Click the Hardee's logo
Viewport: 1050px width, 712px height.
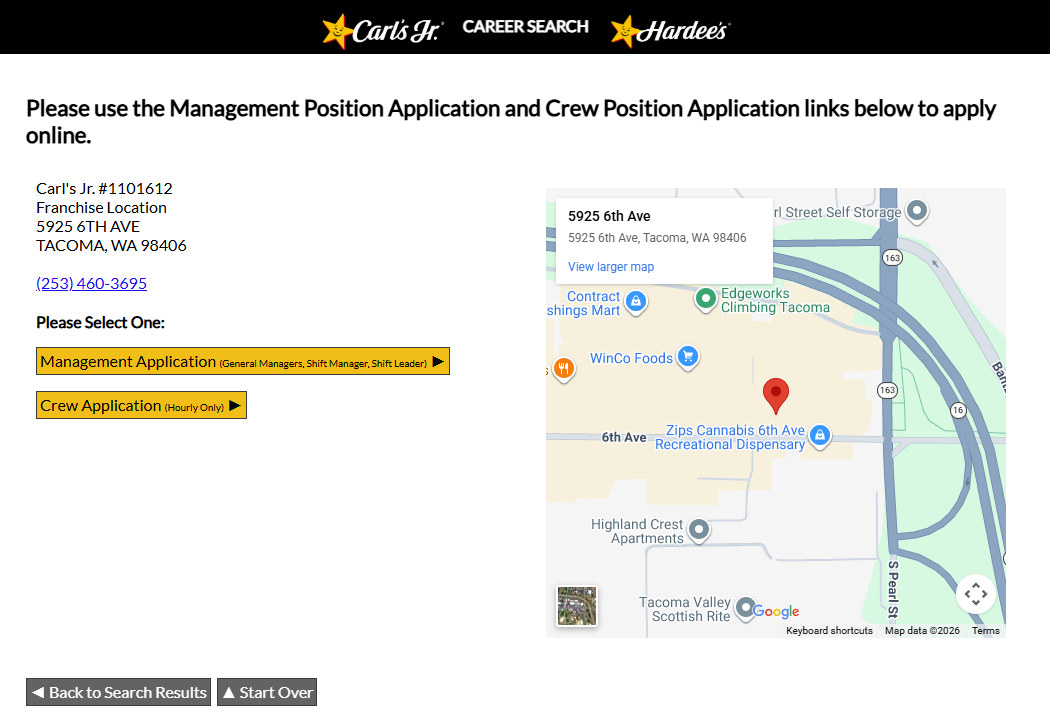pos(670,31)
